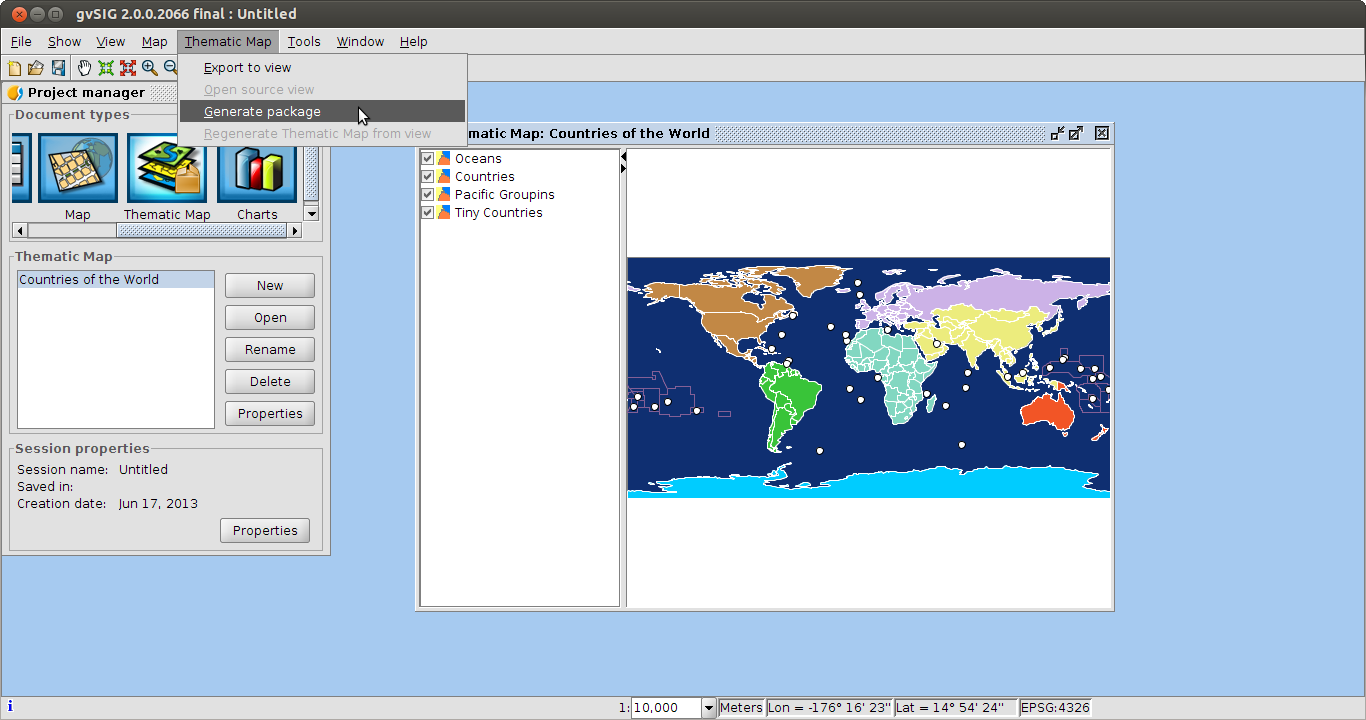
Task: Uncheck the Oceans layer checkbox
Action: click(x=428, y=158)
